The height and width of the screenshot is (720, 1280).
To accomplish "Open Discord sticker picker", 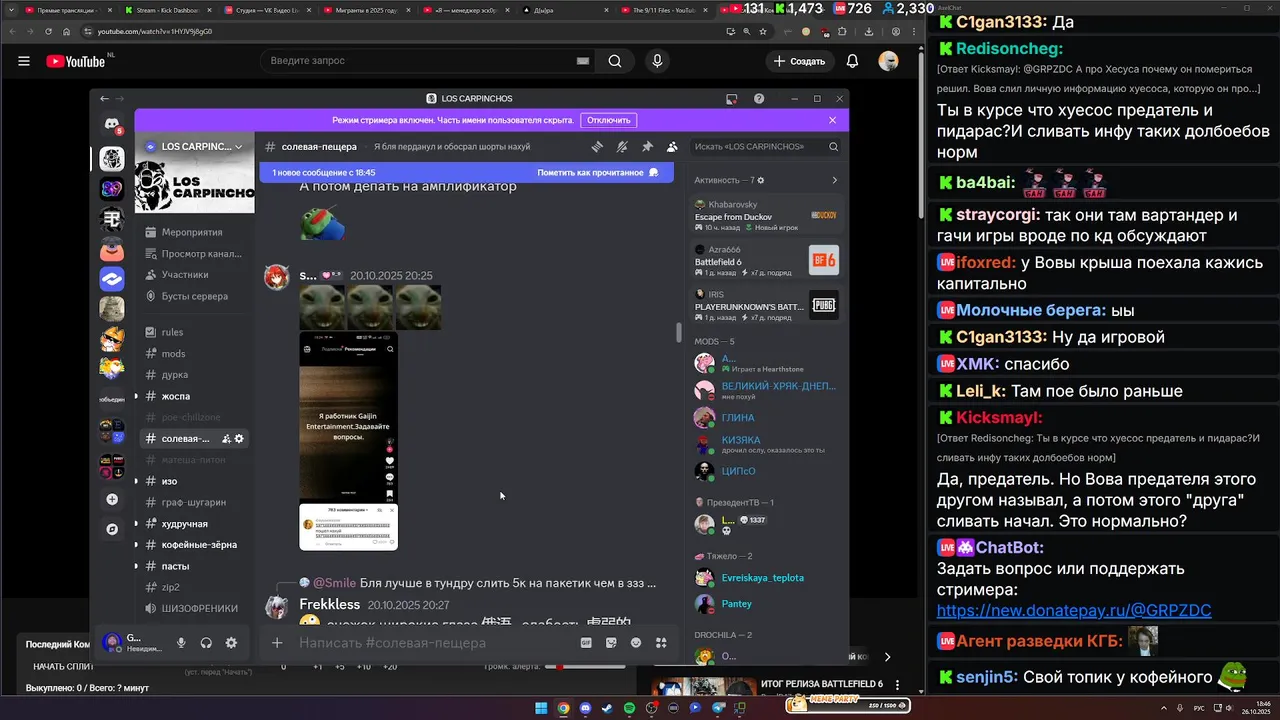I will (x=611, y=643).
